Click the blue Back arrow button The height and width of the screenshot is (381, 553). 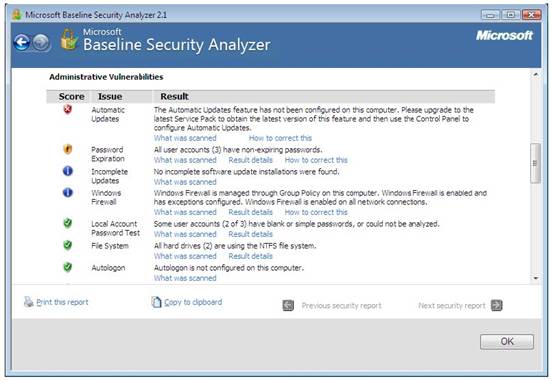pyautogui.click(x=22, y=43)
